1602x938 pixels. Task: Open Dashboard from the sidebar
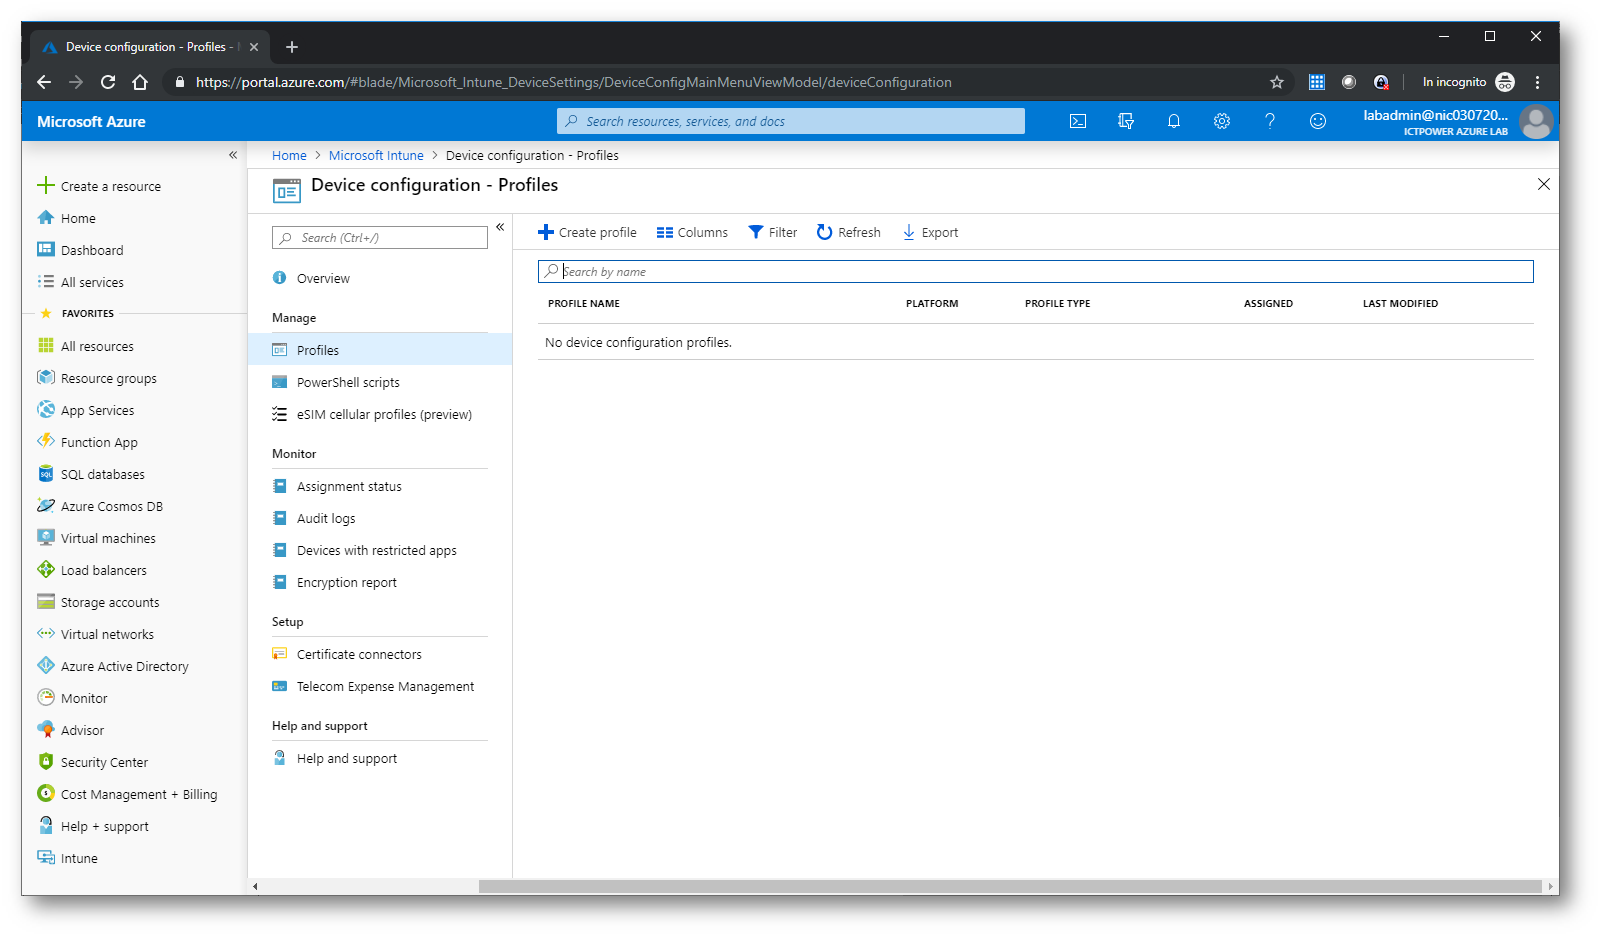pos(92,250)
